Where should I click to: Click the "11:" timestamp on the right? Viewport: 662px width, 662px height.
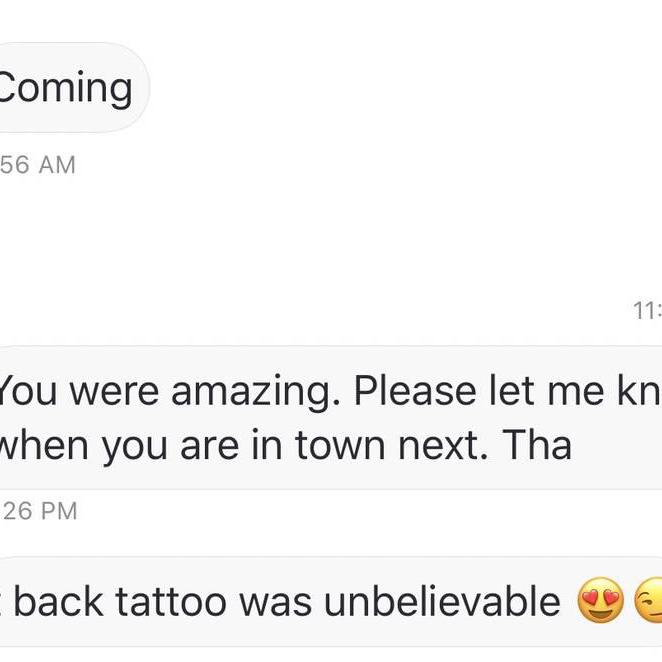647,312
